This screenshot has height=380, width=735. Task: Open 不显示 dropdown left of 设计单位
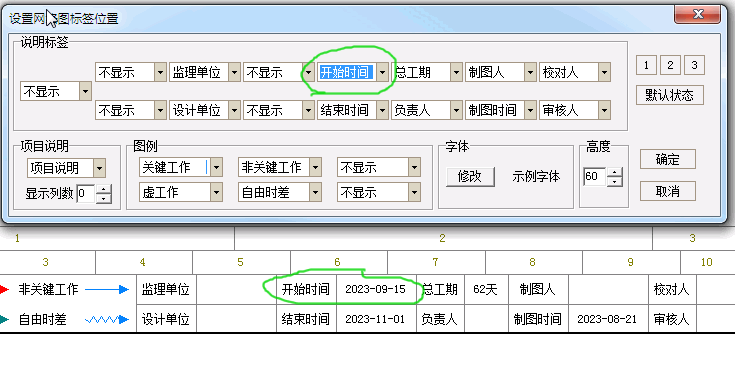pos(161,110)
